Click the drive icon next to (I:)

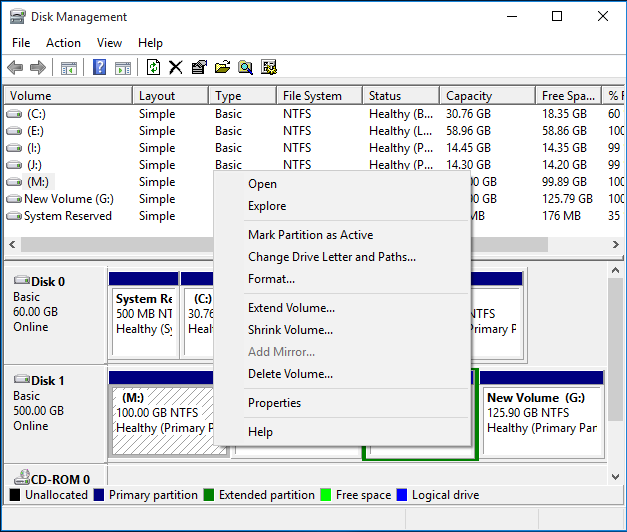(14, 148)
